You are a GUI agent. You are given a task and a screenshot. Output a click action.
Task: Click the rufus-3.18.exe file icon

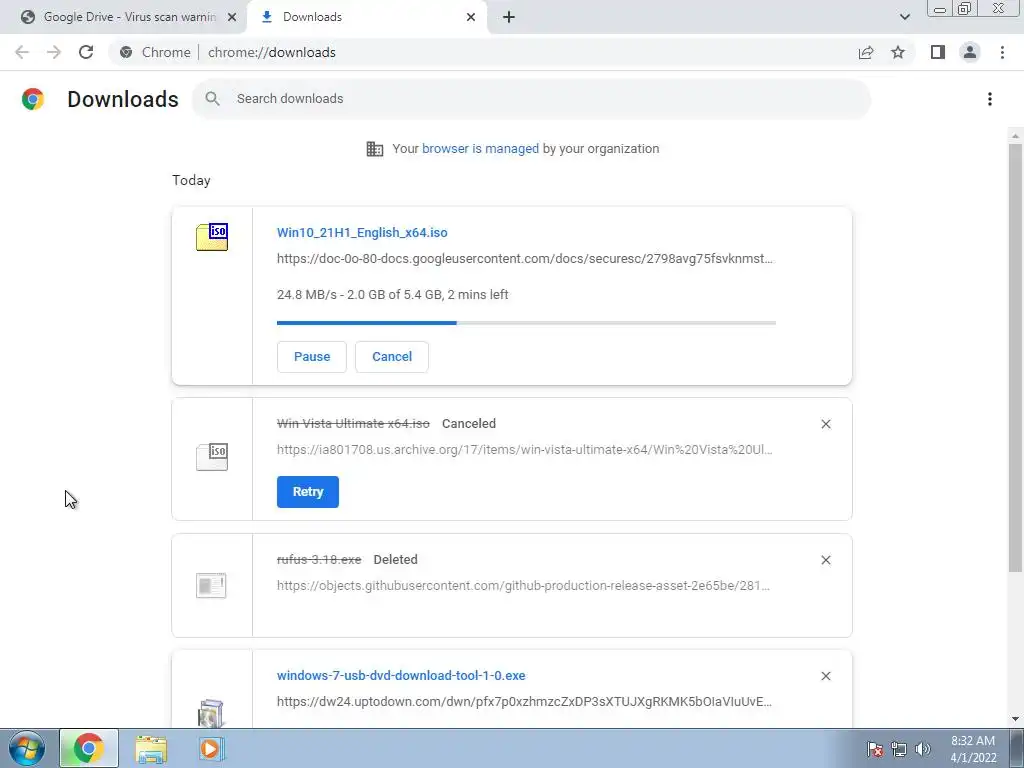(x=212, y=585)
